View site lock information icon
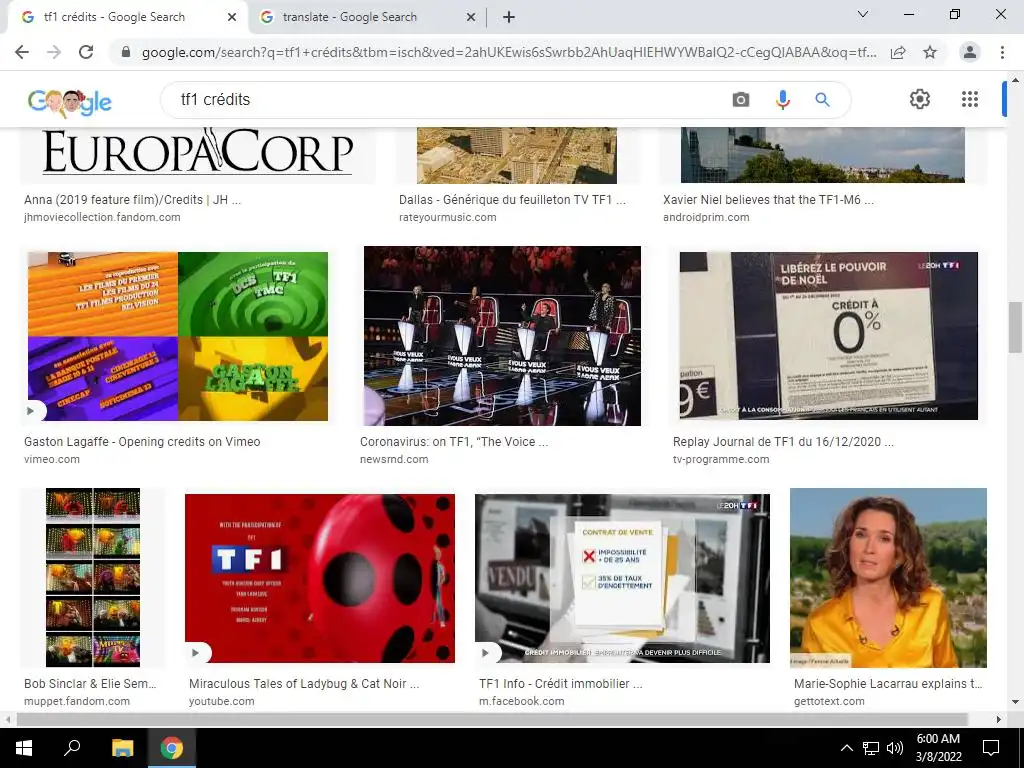 tap(126, 52)
